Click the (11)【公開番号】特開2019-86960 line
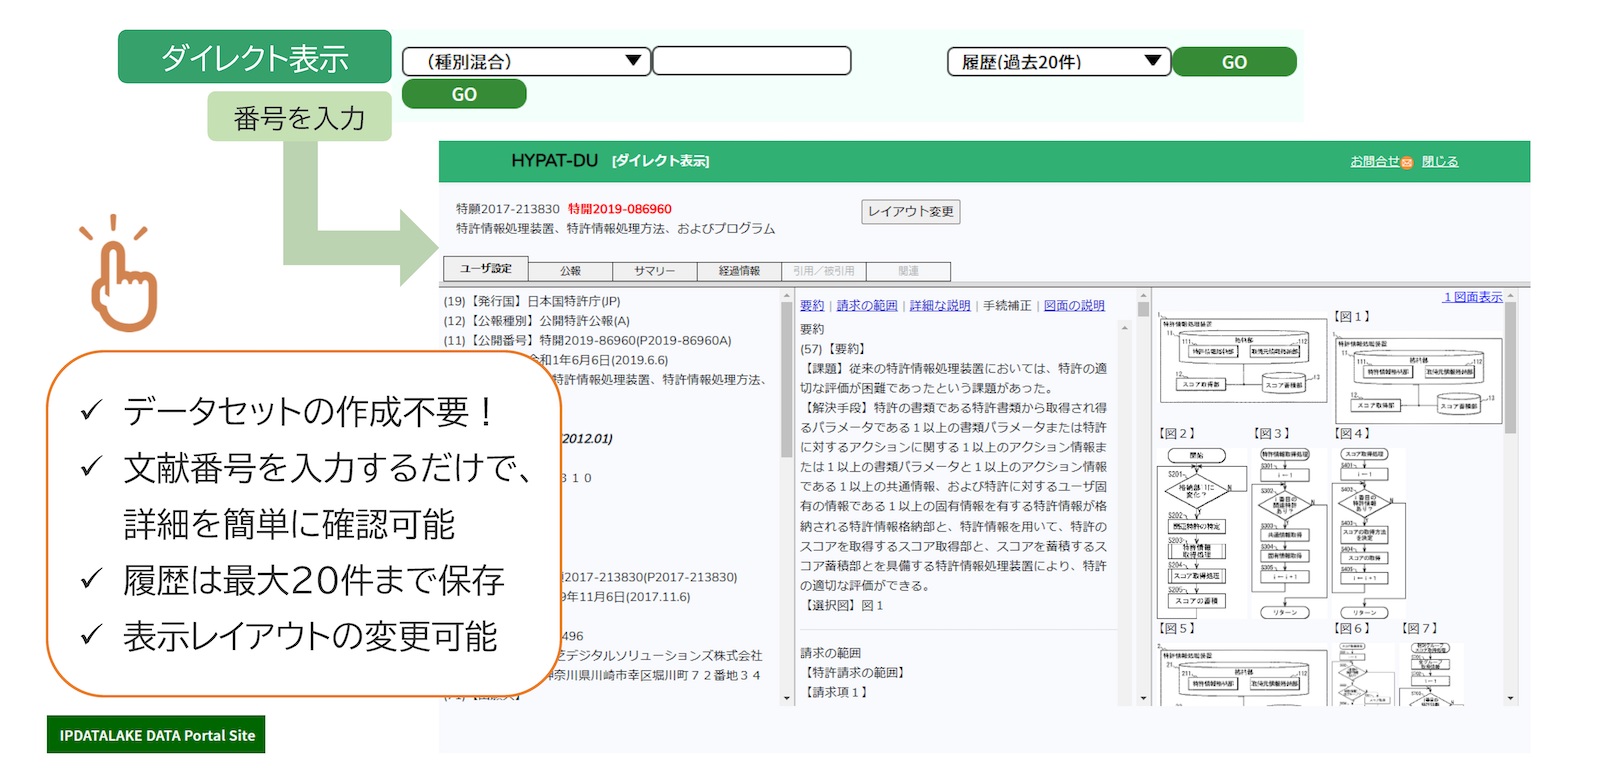Image resolution: width=1600 pixels, height=775 pixels. pos(588,340)
